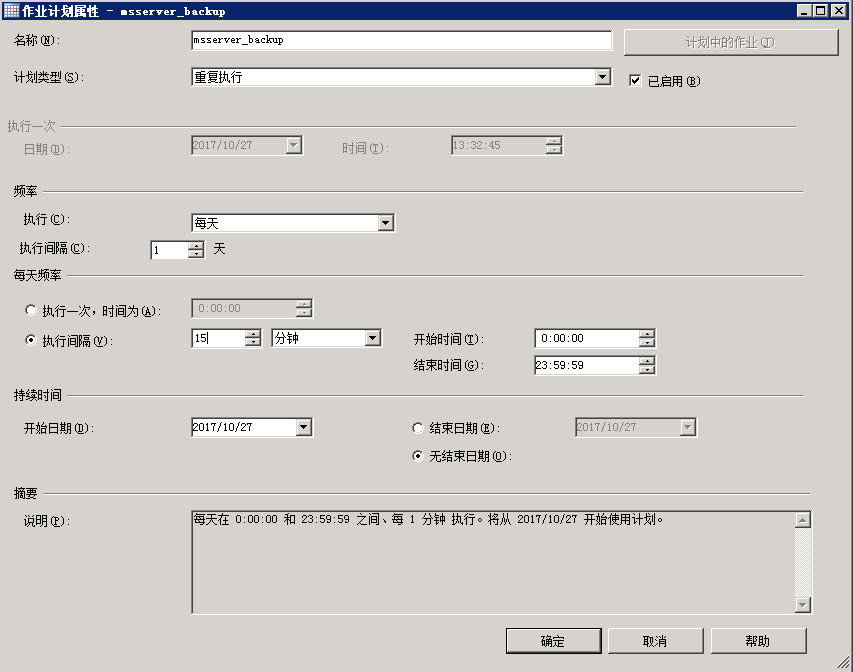
Task: Click the summary scrollbar down arrow
Action: 803,605
